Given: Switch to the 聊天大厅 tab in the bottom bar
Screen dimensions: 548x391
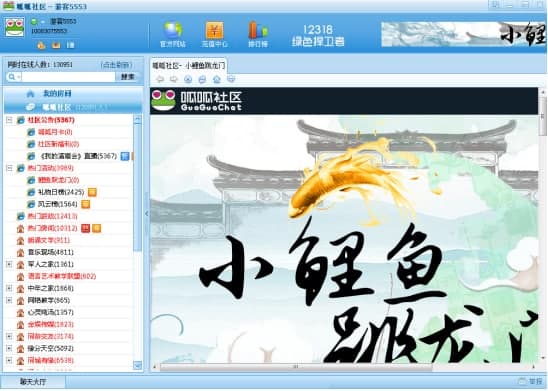Looking at the screenshot, I should coord(33,382).
